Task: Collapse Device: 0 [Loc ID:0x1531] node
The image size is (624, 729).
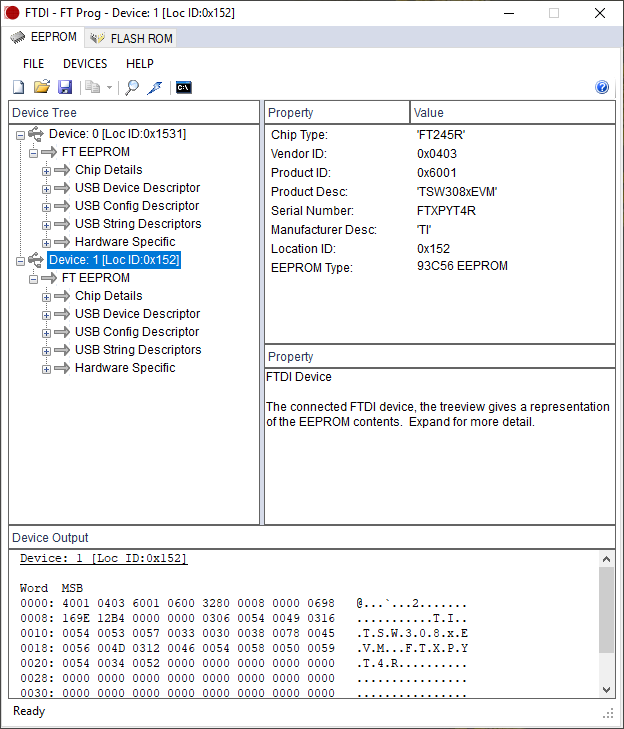Action: point(20,135)
